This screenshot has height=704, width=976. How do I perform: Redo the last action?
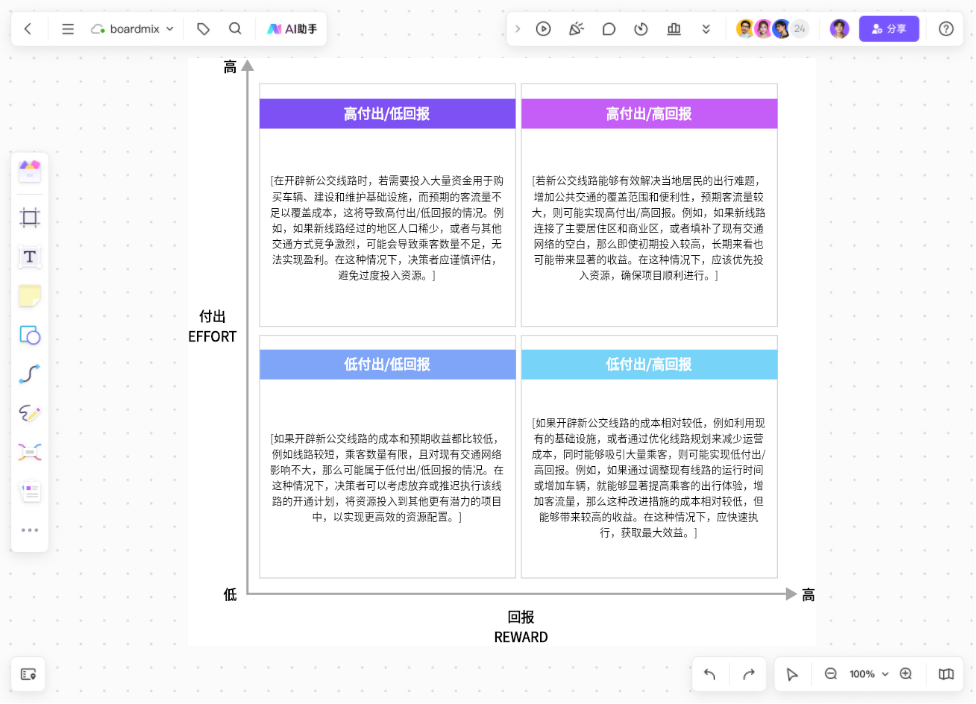[x=749, y=674]
